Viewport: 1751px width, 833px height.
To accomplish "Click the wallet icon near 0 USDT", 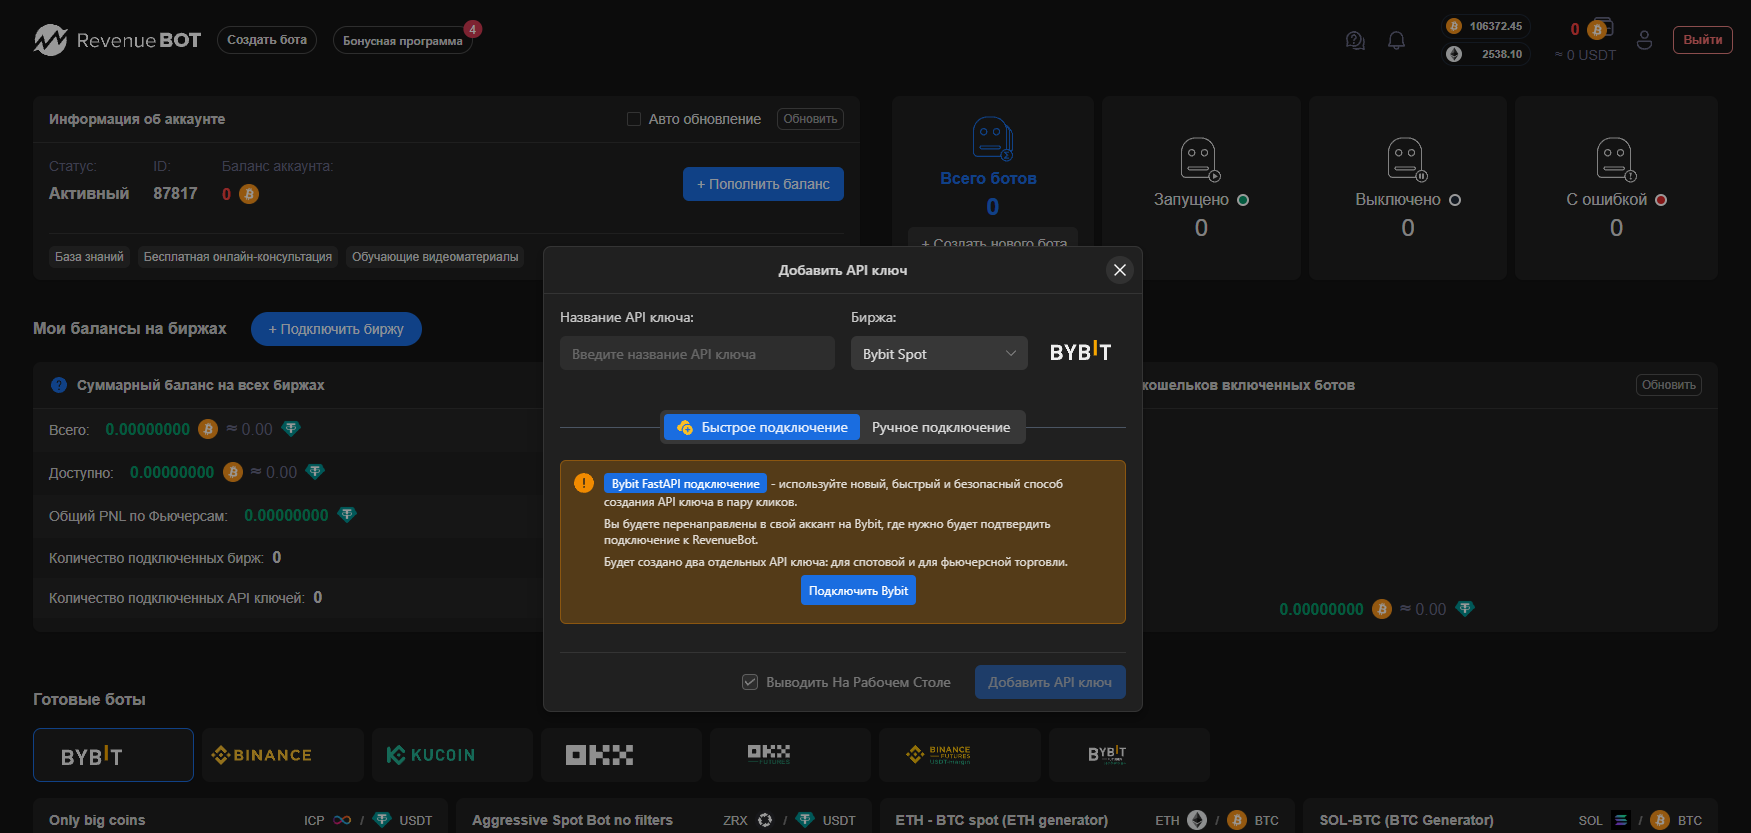I will [x=1601, y=28].
